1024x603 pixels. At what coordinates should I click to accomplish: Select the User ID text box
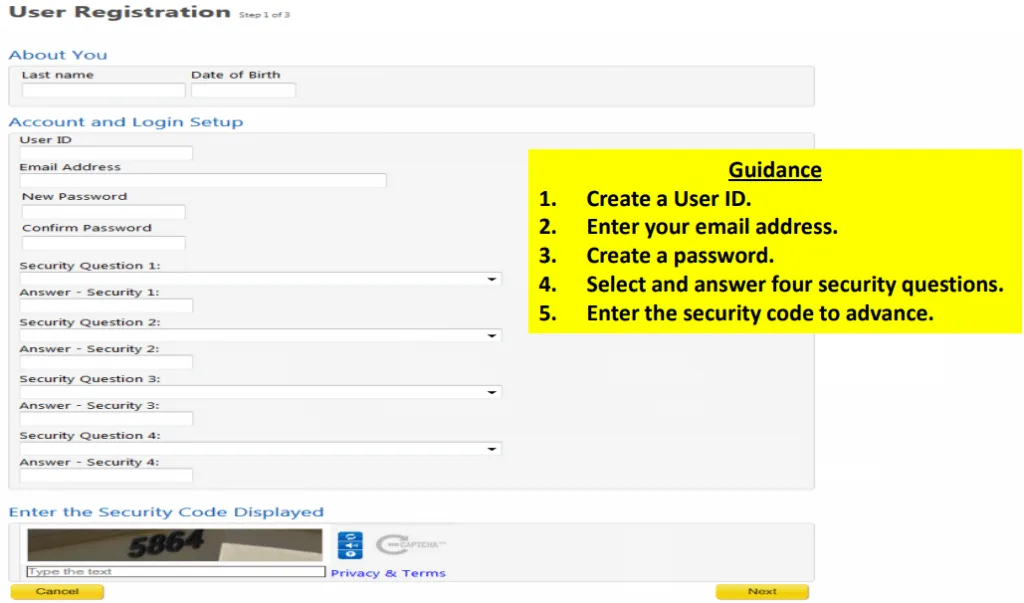pyautogui.click(x=106, y=153)
